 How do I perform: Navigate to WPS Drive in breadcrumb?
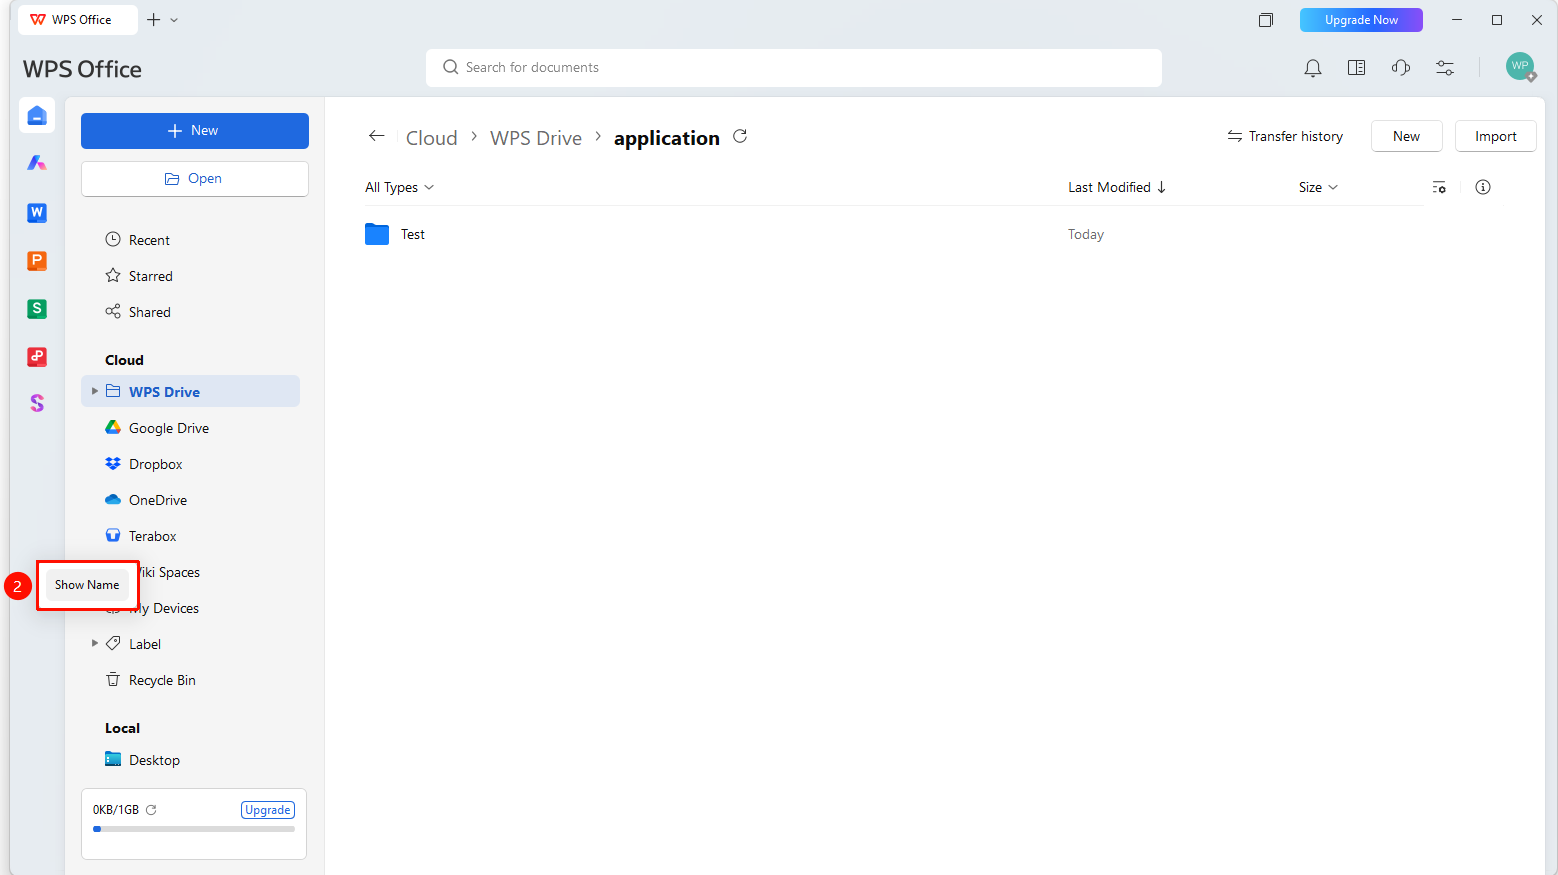click(536, 138)
